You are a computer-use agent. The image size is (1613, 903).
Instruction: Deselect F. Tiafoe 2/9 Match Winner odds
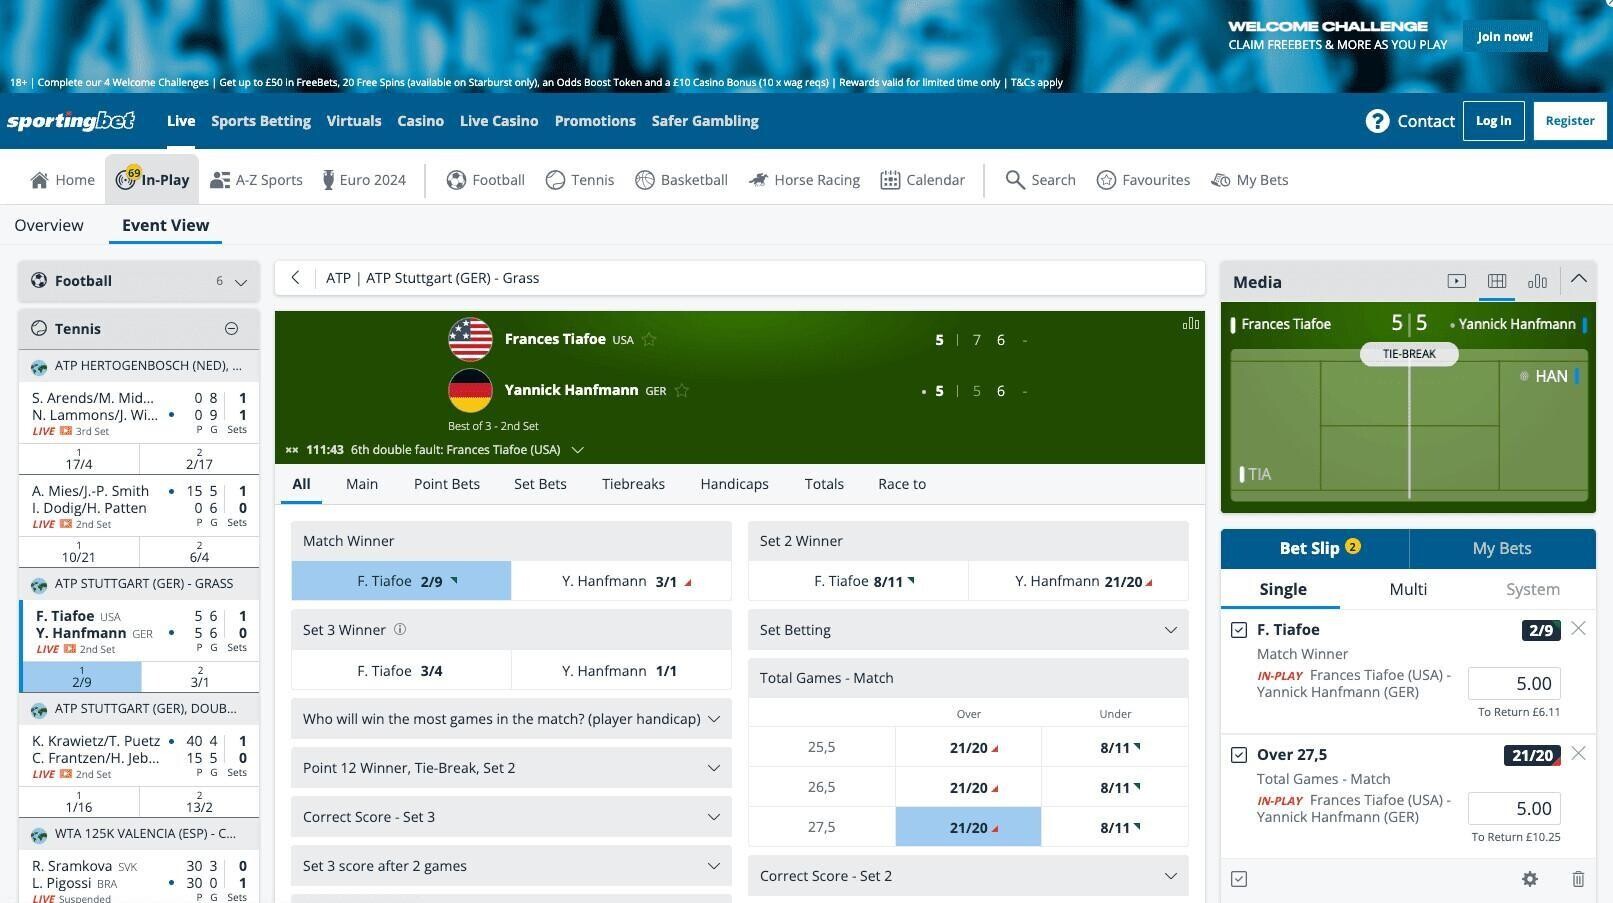[x=401, y=581]
